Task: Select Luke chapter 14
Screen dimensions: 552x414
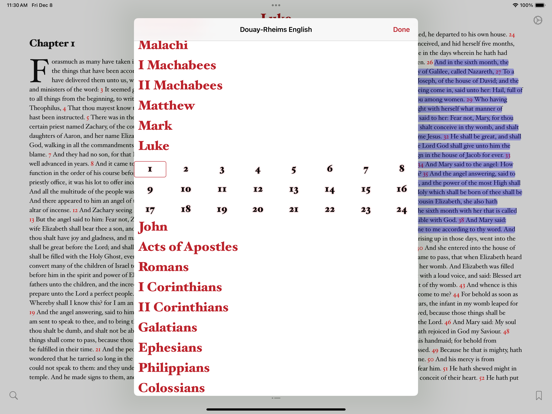Action: tap(330, 190)
